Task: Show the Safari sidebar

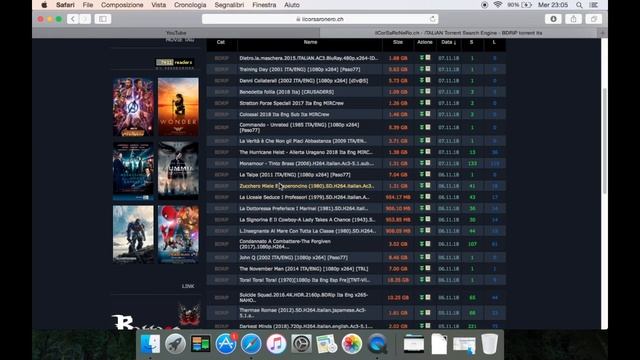Action: (103, 19)
